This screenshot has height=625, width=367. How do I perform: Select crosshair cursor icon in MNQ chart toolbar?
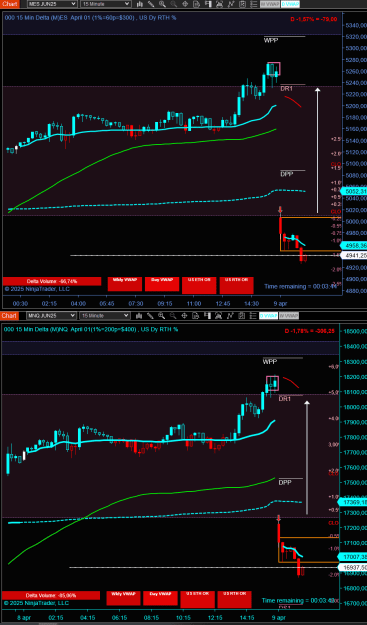click(184, 316)
